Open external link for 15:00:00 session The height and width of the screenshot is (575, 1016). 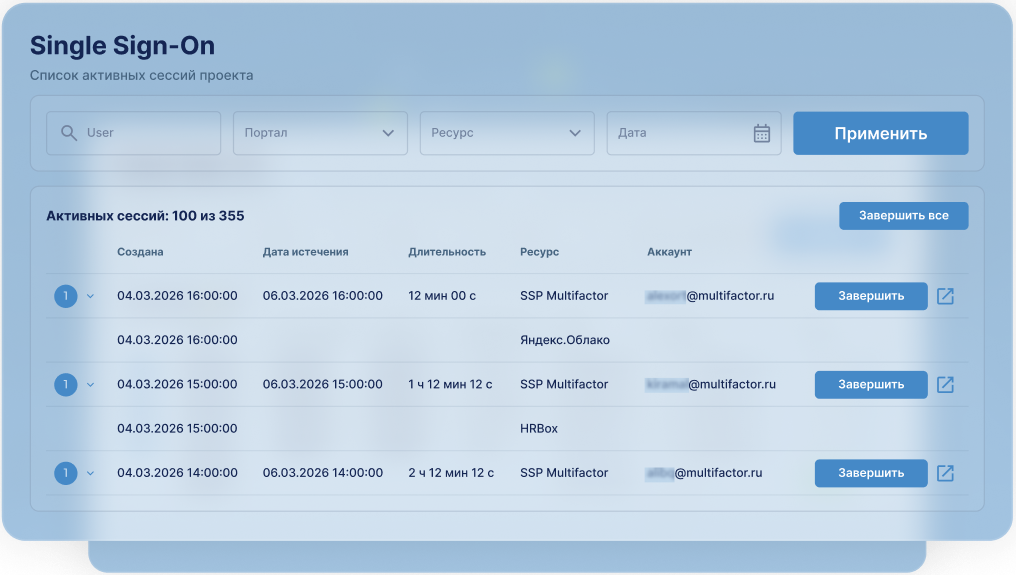coord(945,384)
